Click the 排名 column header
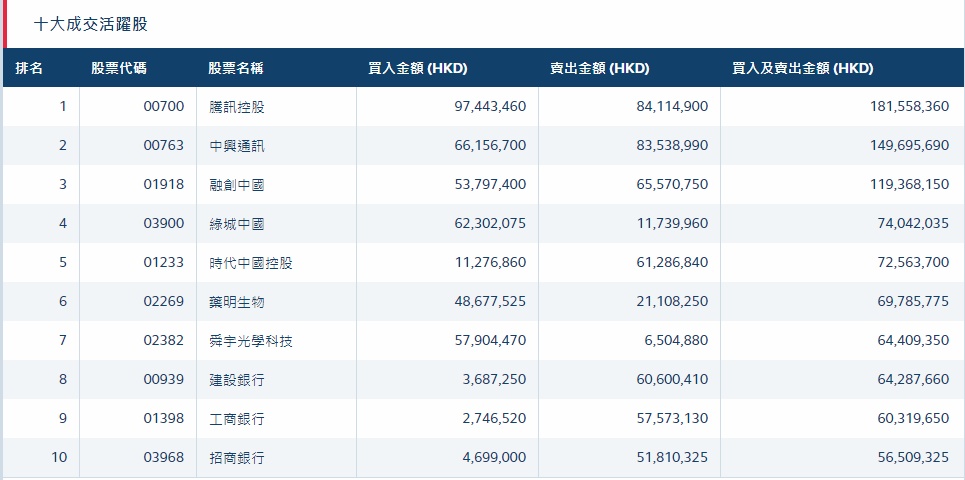The image size is (965, 480). [29, 68]
